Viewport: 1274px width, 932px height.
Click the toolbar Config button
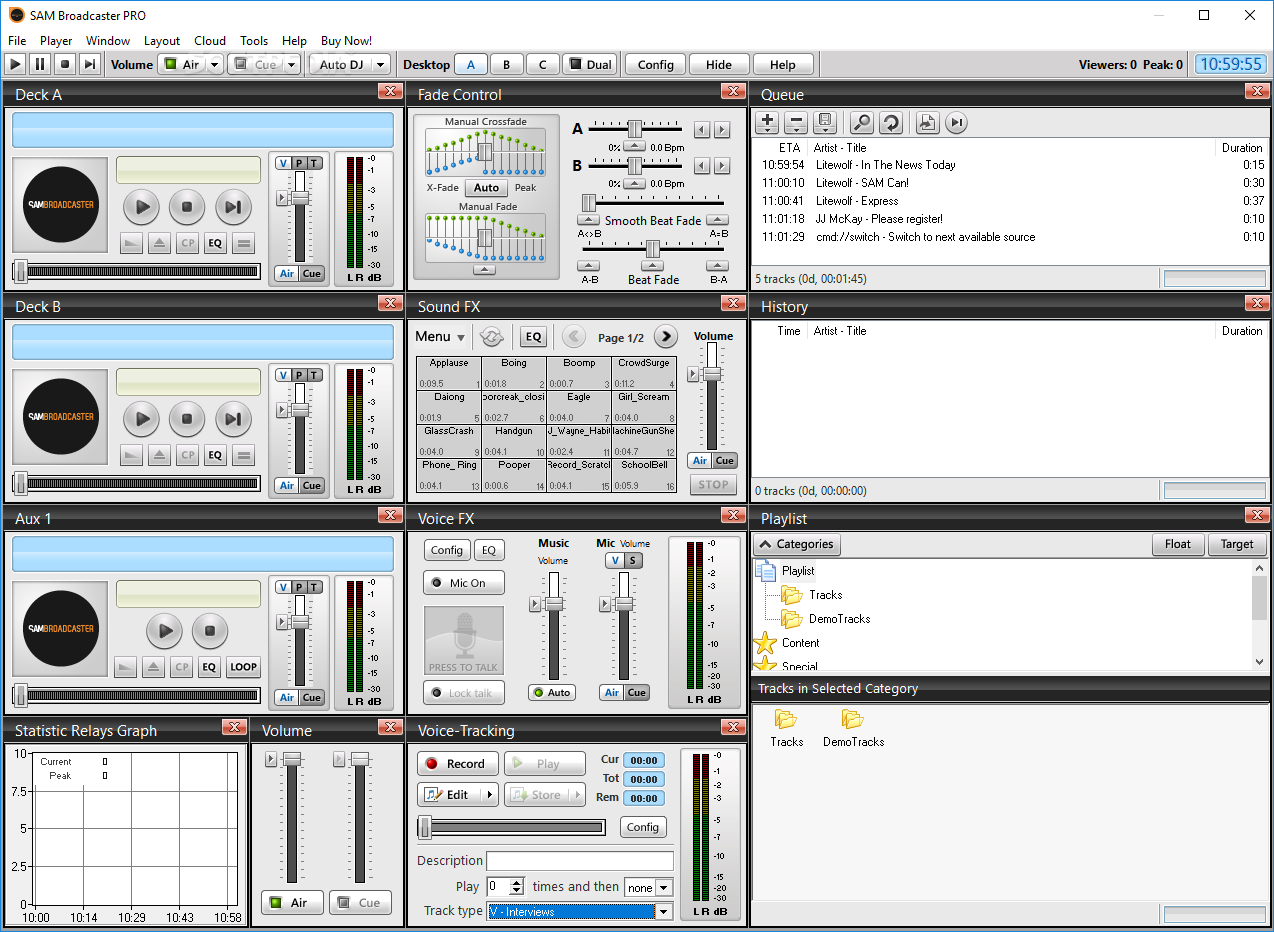pyautogui.click(x=656, y=64)
